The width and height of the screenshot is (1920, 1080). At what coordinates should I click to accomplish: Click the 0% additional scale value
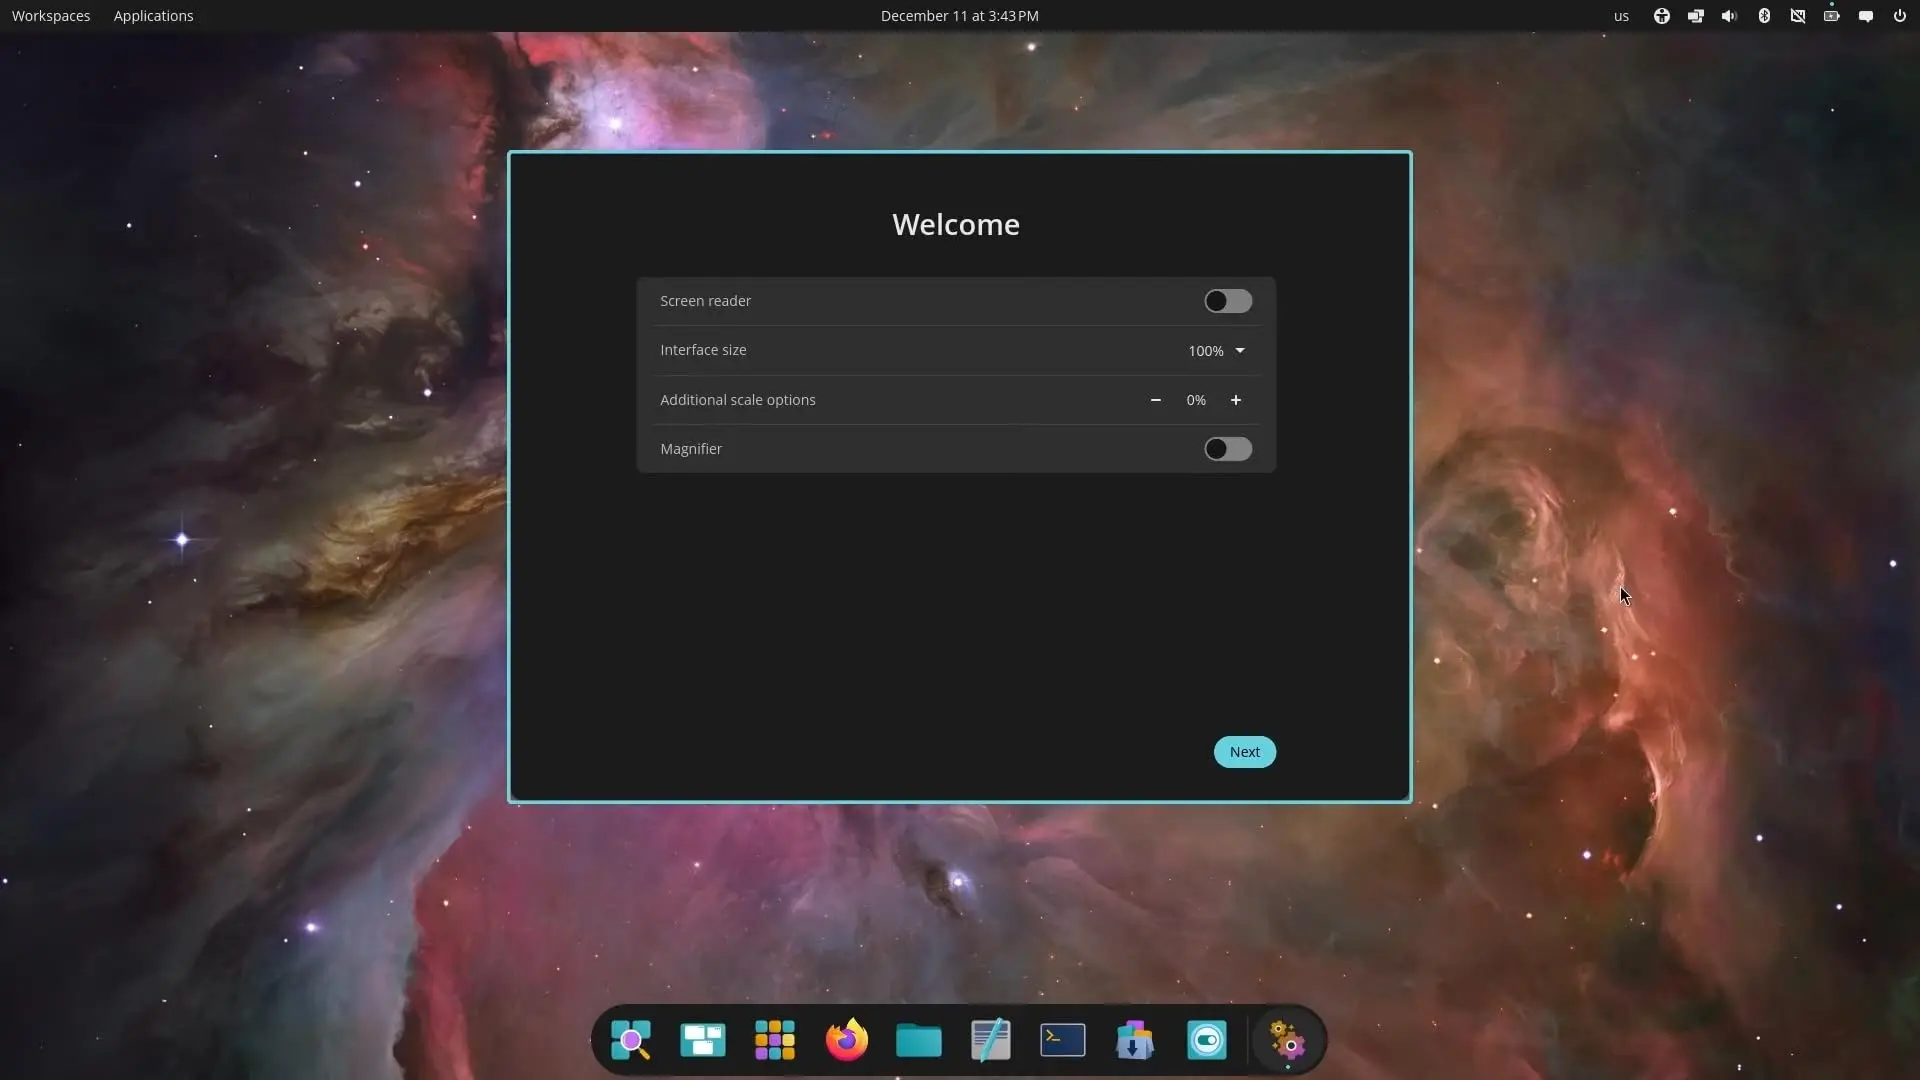coord(1196,400)
